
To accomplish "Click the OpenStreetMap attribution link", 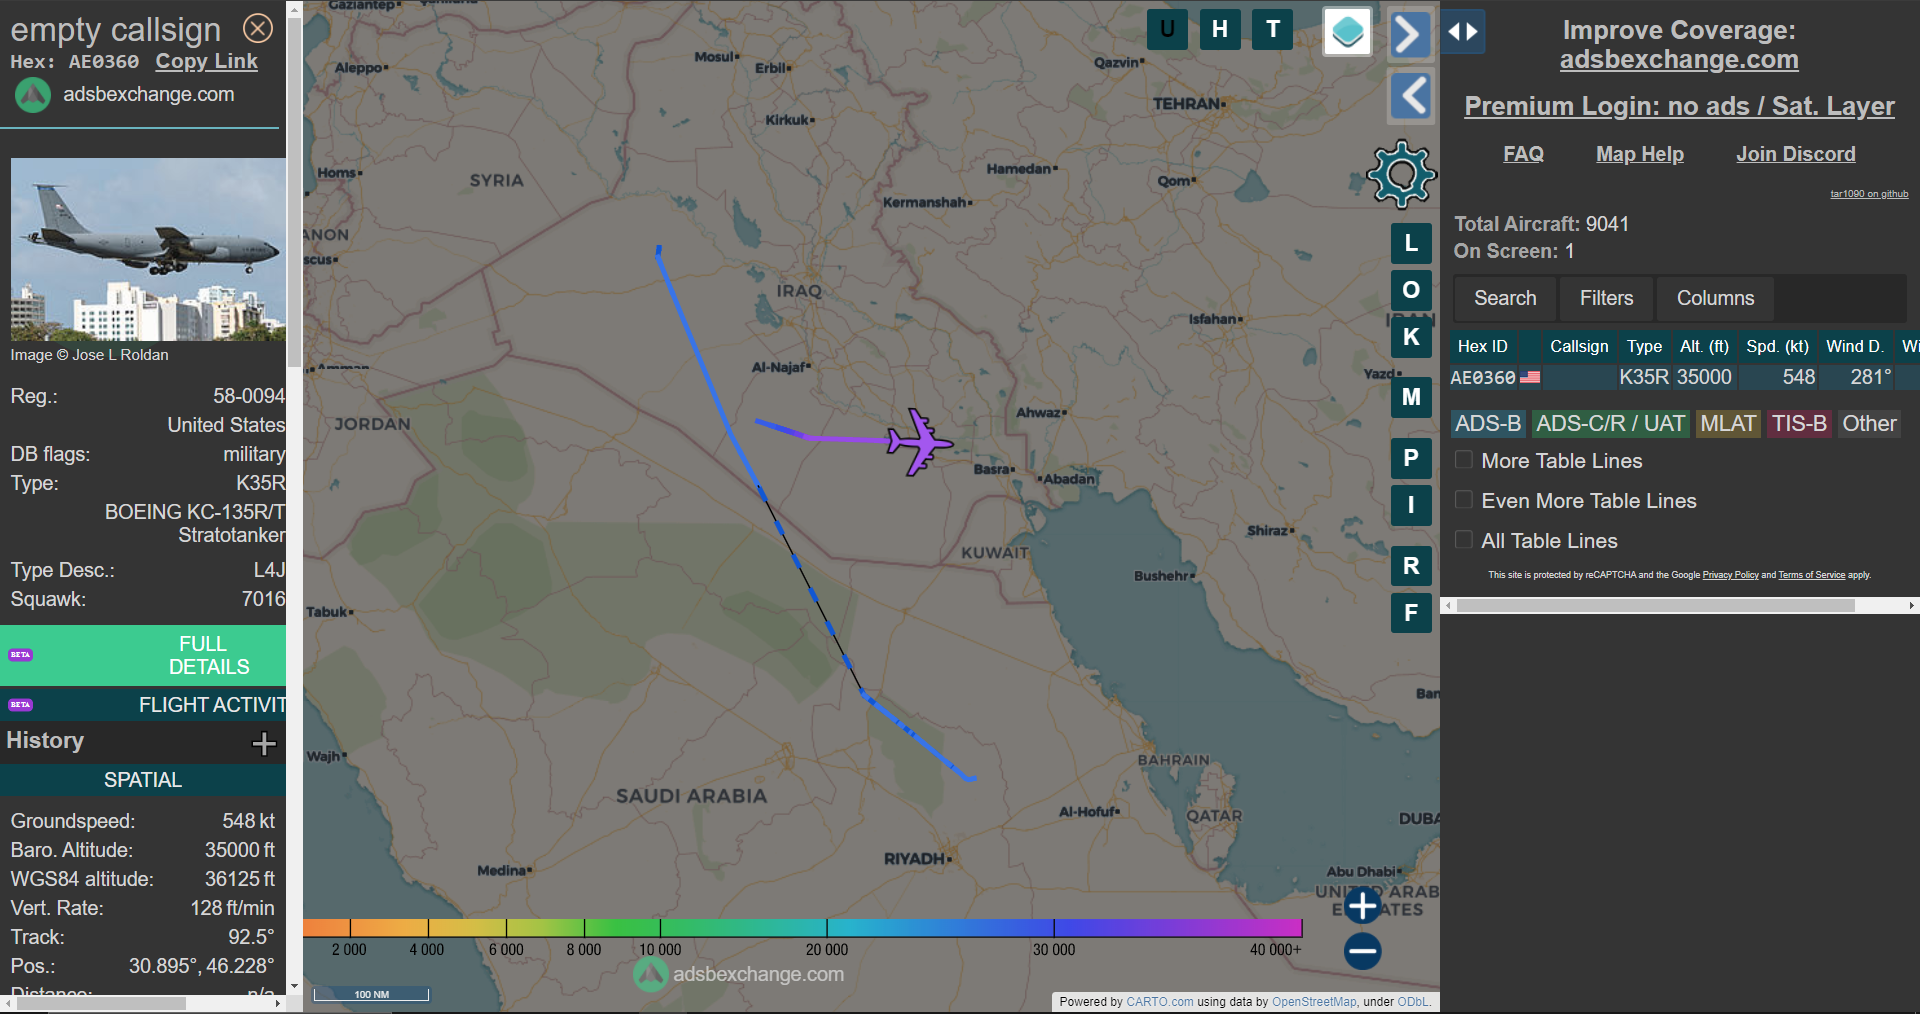I will [x=1314, y=1002].
